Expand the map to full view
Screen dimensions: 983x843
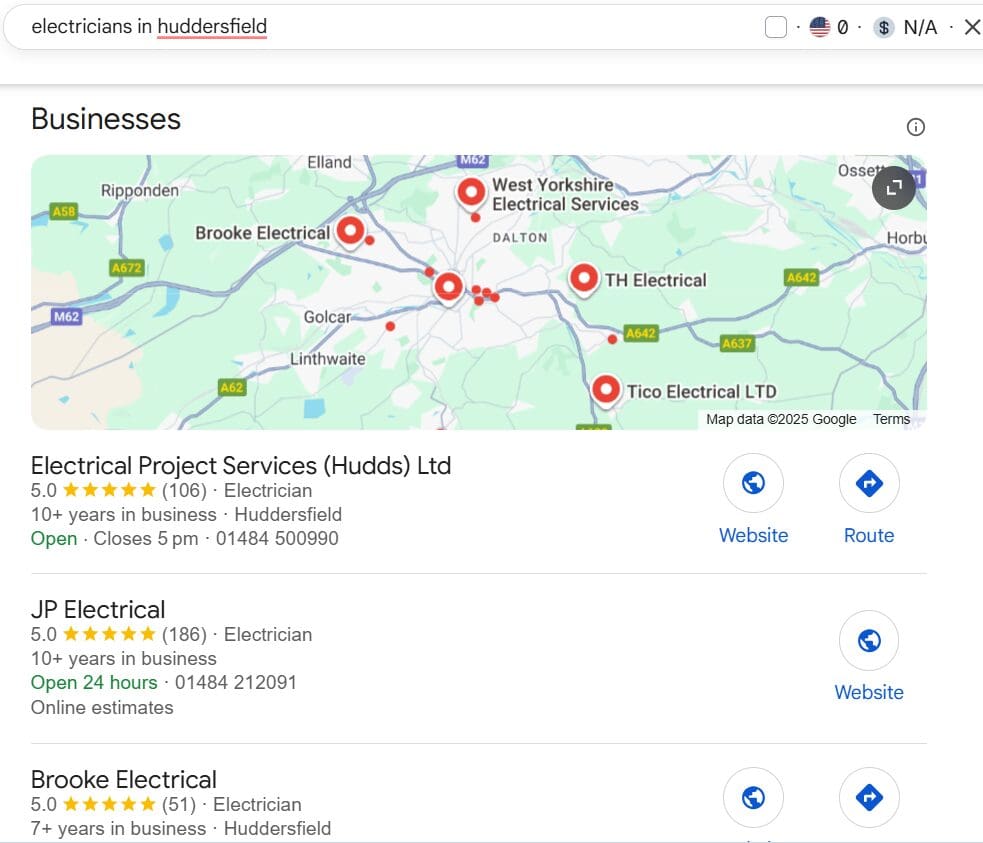tap(893, 187)
